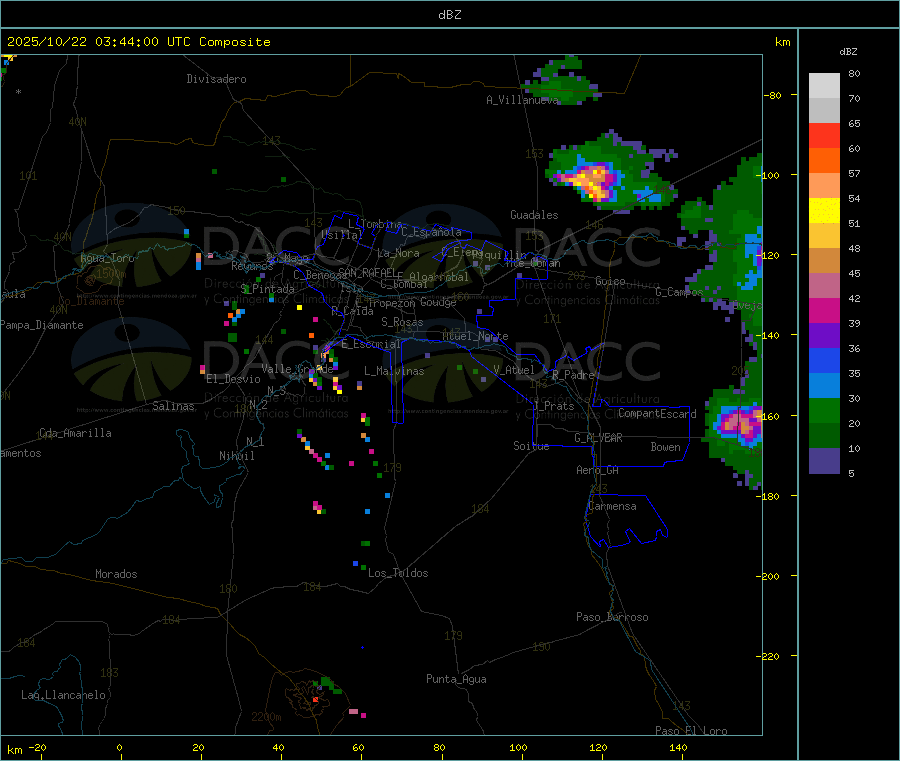This screenshot has width=900, height=761.
Task: Click the magenta 39-42 dBZ legend swatch
Action: click(x=824, y=310)
